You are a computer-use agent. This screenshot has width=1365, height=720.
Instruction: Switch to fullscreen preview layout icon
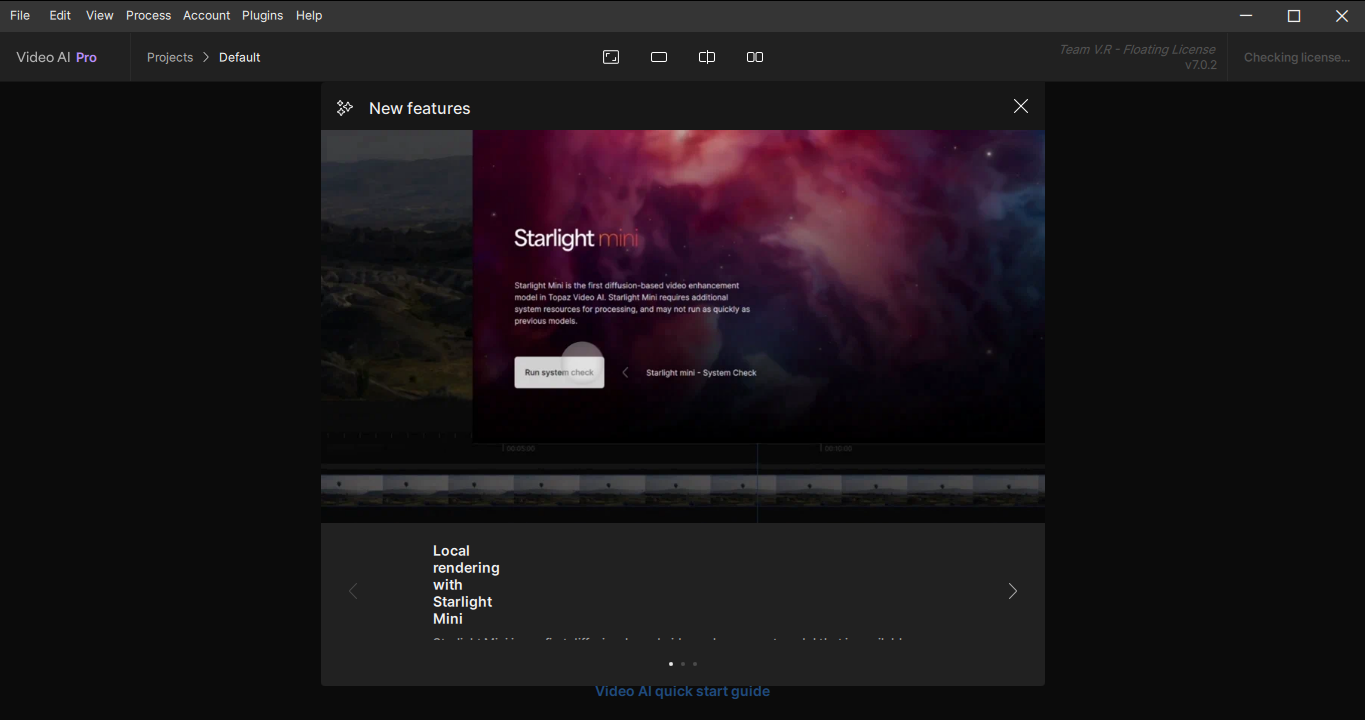[611, 57]
